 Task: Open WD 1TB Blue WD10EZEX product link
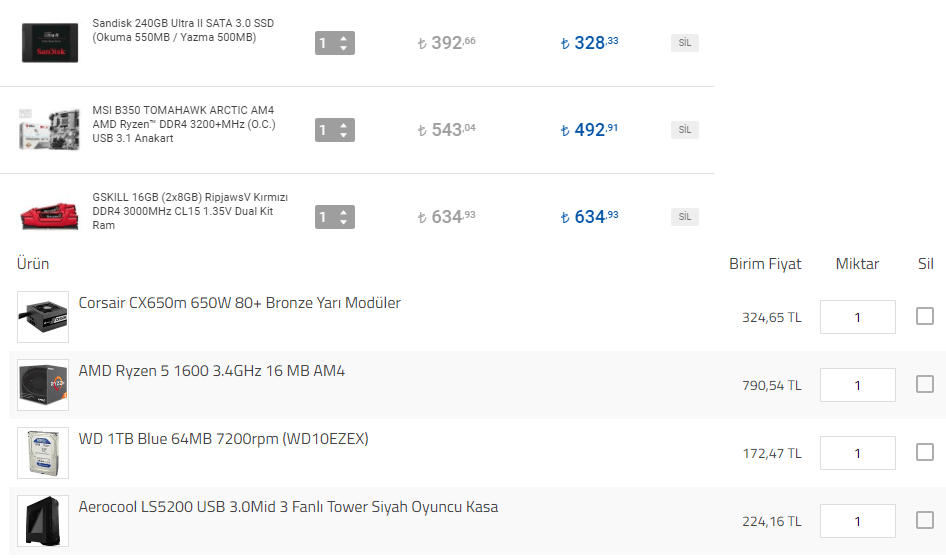coord(223,439)
